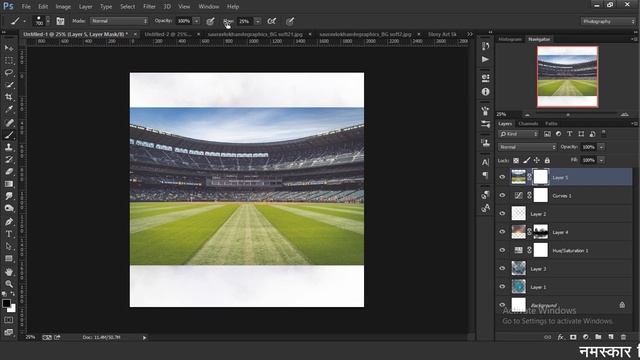The image size is (640, 360).
Task: Open the Brush Preset picker
Action: (x=41, y=21)
